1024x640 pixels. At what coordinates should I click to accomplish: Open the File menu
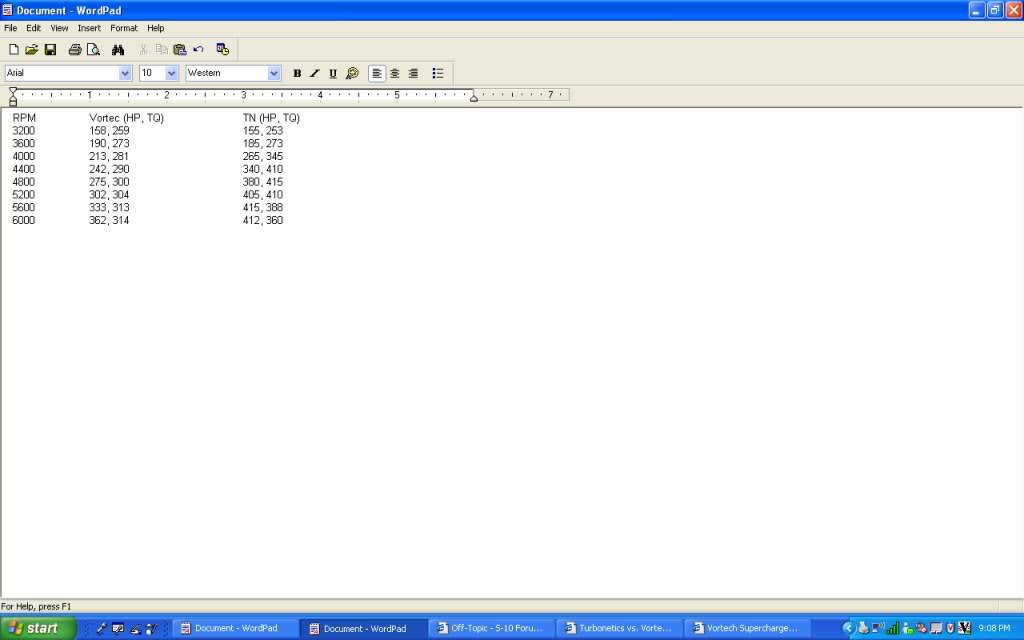click(10, 28)
